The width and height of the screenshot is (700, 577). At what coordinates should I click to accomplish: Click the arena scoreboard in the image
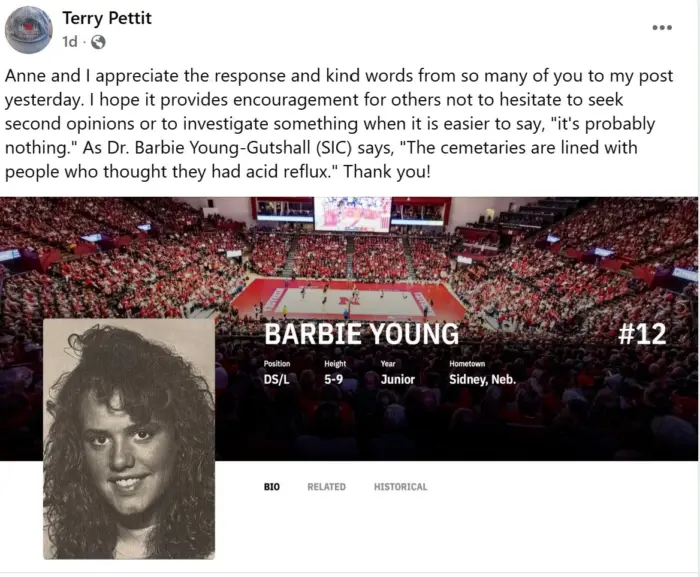(x=352, y=214)
